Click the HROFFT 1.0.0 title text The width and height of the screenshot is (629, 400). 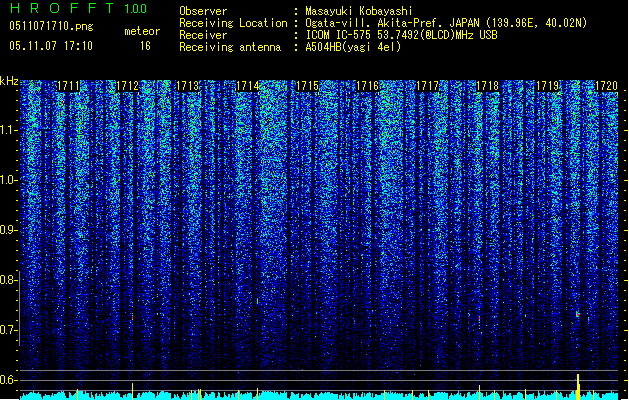[79, 8]
